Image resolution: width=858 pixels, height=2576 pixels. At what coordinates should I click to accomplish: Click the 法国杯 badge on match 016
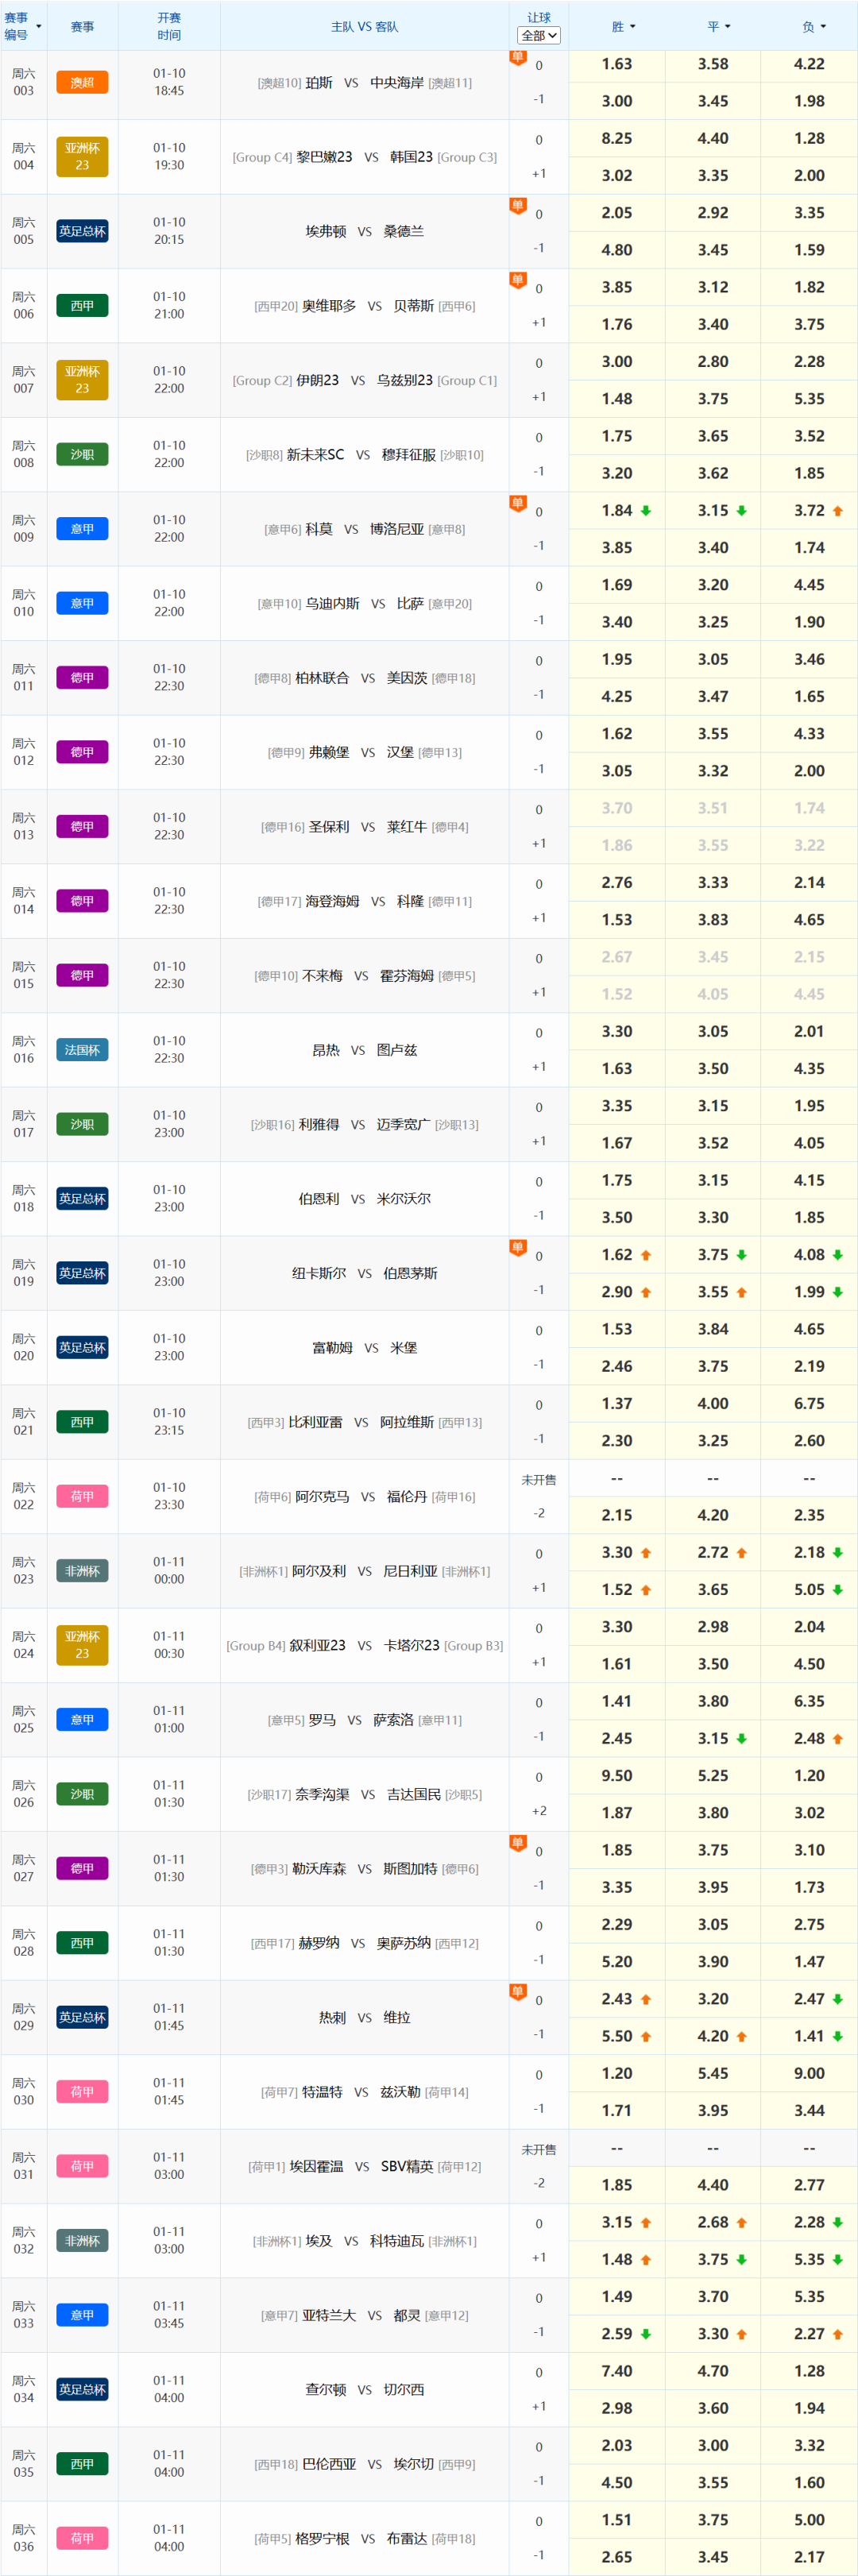(x=82, y=1050)
